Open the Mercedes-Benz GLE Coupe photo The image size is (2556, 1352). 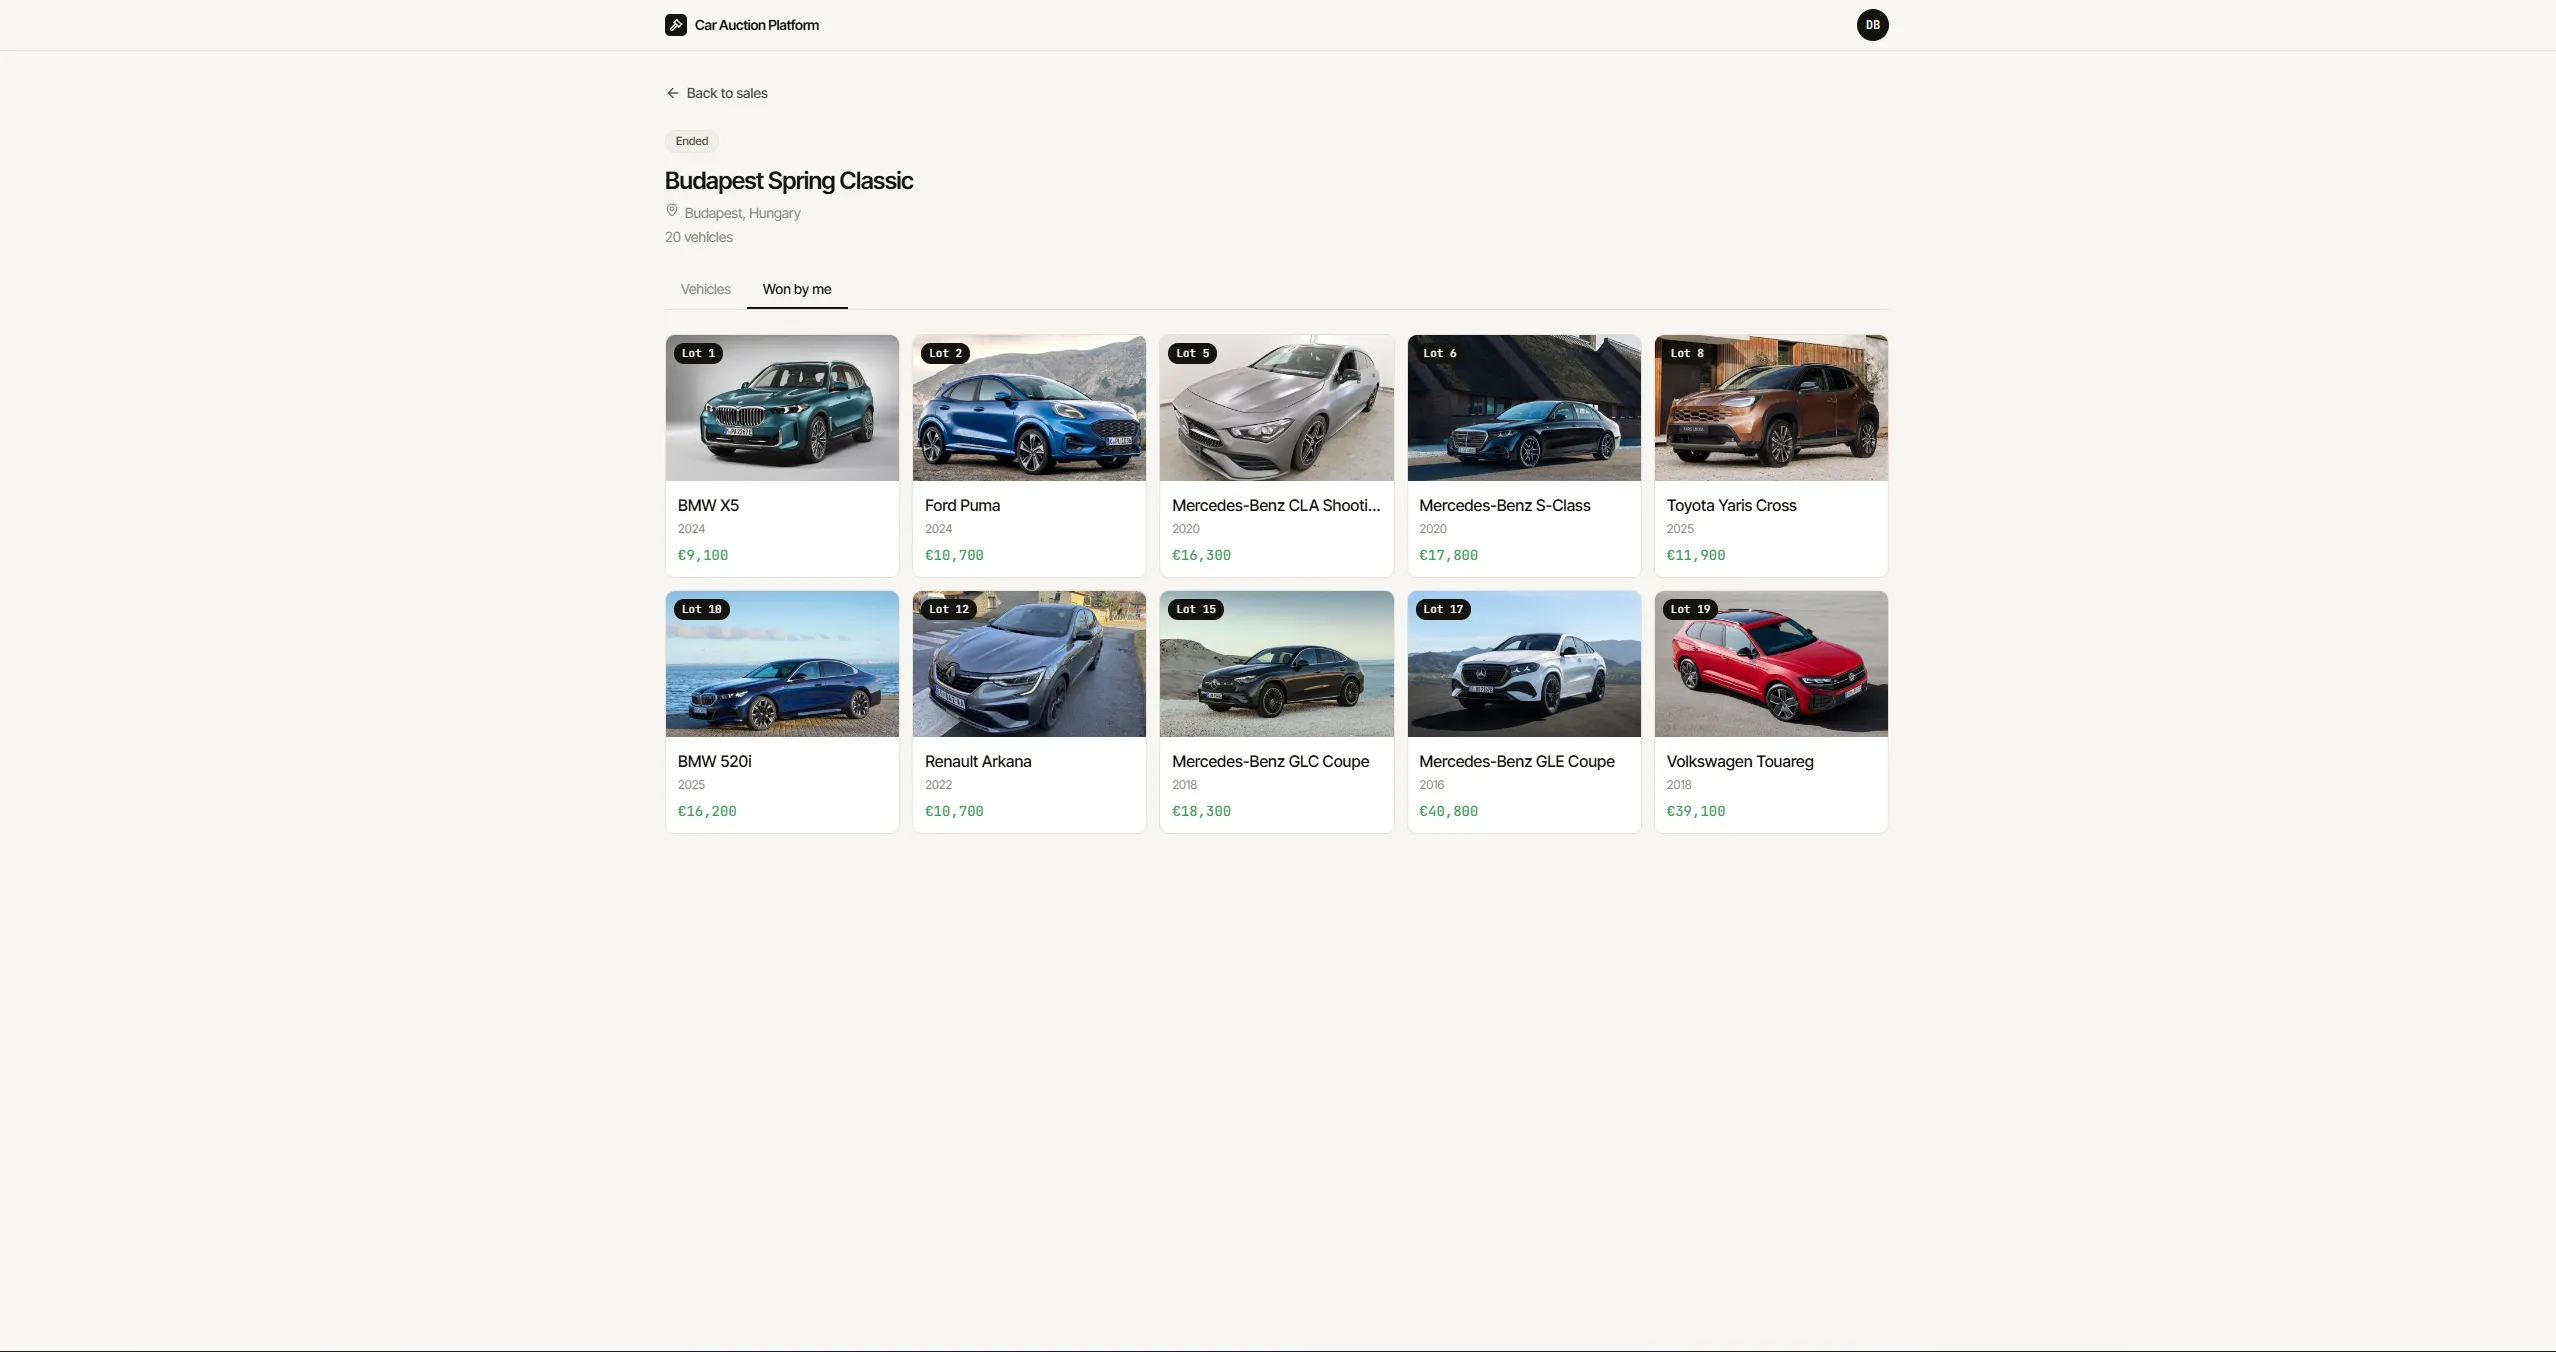(x=1524, y=664)
